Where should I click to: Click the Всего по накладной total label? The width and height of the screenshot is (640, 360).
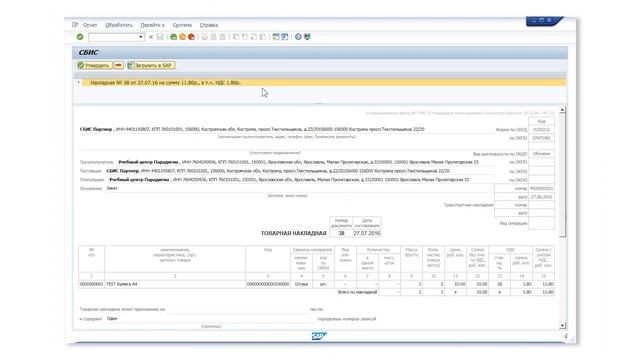[357, 292]
